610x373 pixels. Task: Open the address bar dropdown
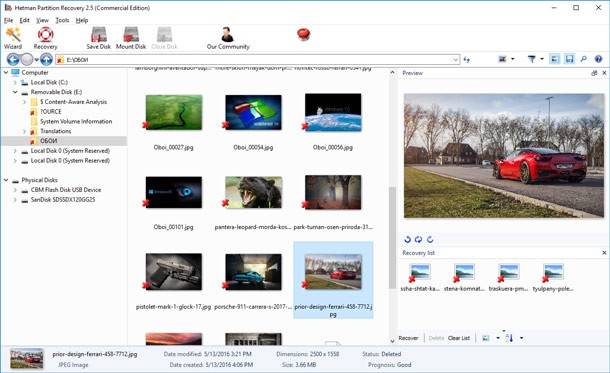(455, 60)
